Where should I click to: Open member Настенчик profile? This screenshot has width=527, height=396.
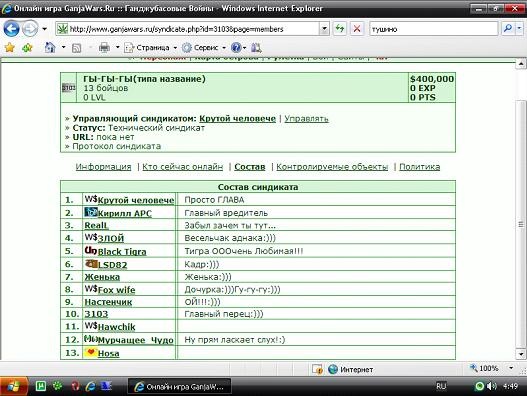tap(108, 302)
